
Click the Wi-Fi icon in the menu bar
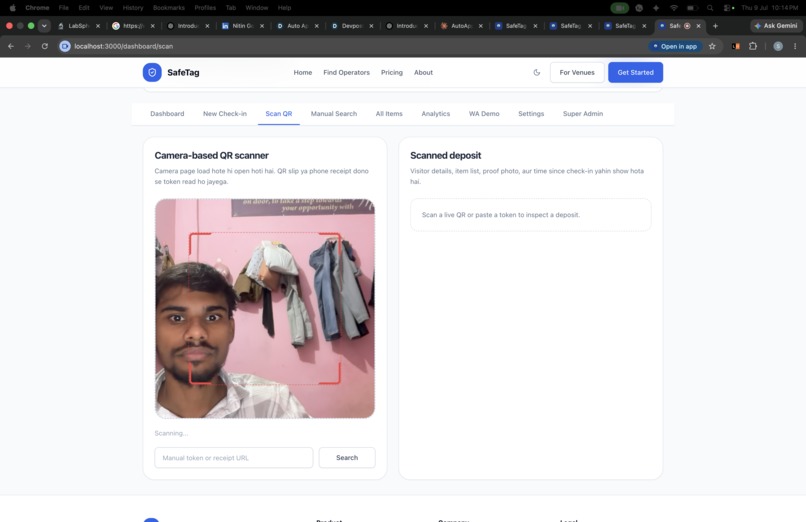click(x=674, y=8)
